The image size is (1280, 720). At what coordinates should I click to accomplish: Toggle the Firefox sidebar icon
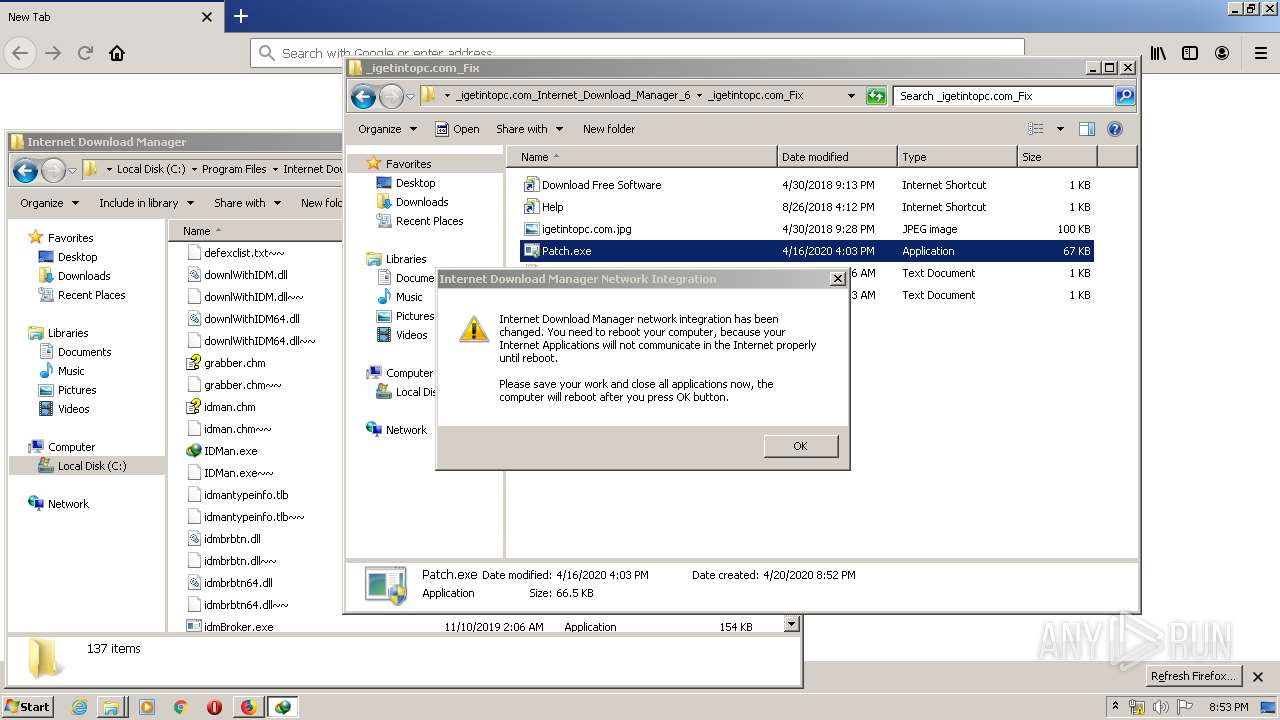point(1190,53)
